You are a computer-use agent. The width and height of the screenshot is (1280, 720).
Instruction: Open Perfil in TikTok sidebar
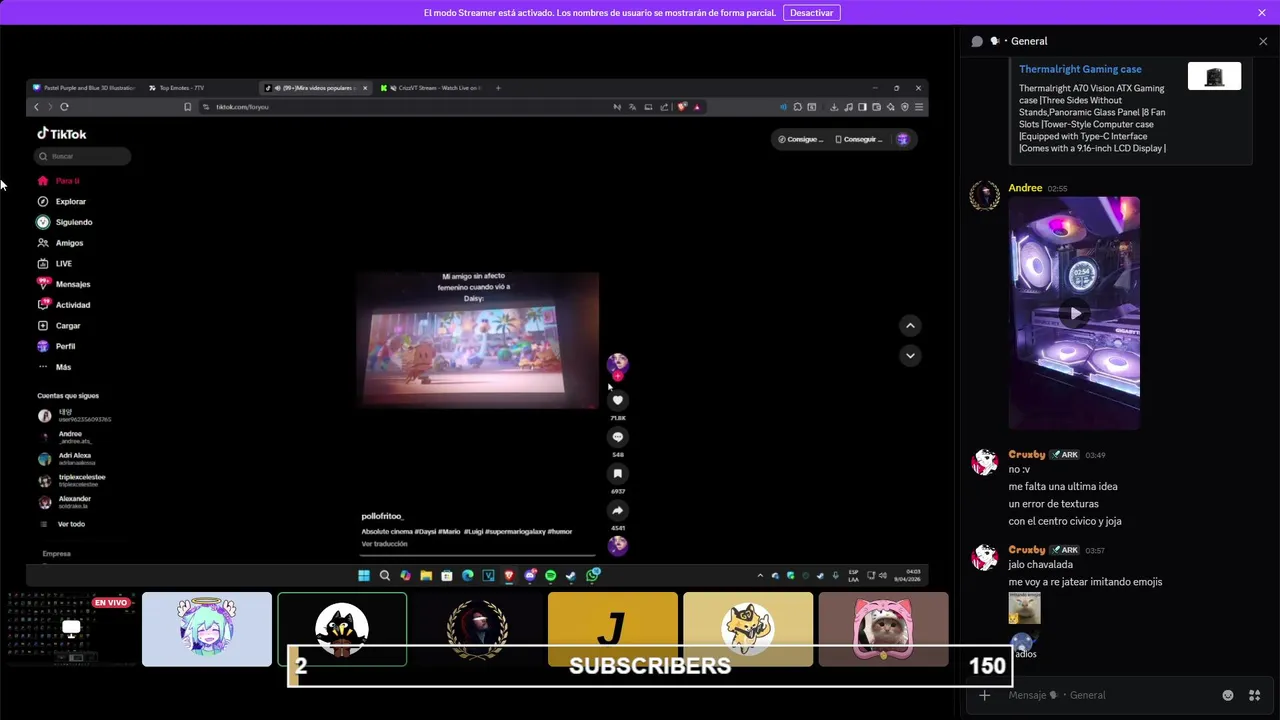click(57, 346)
